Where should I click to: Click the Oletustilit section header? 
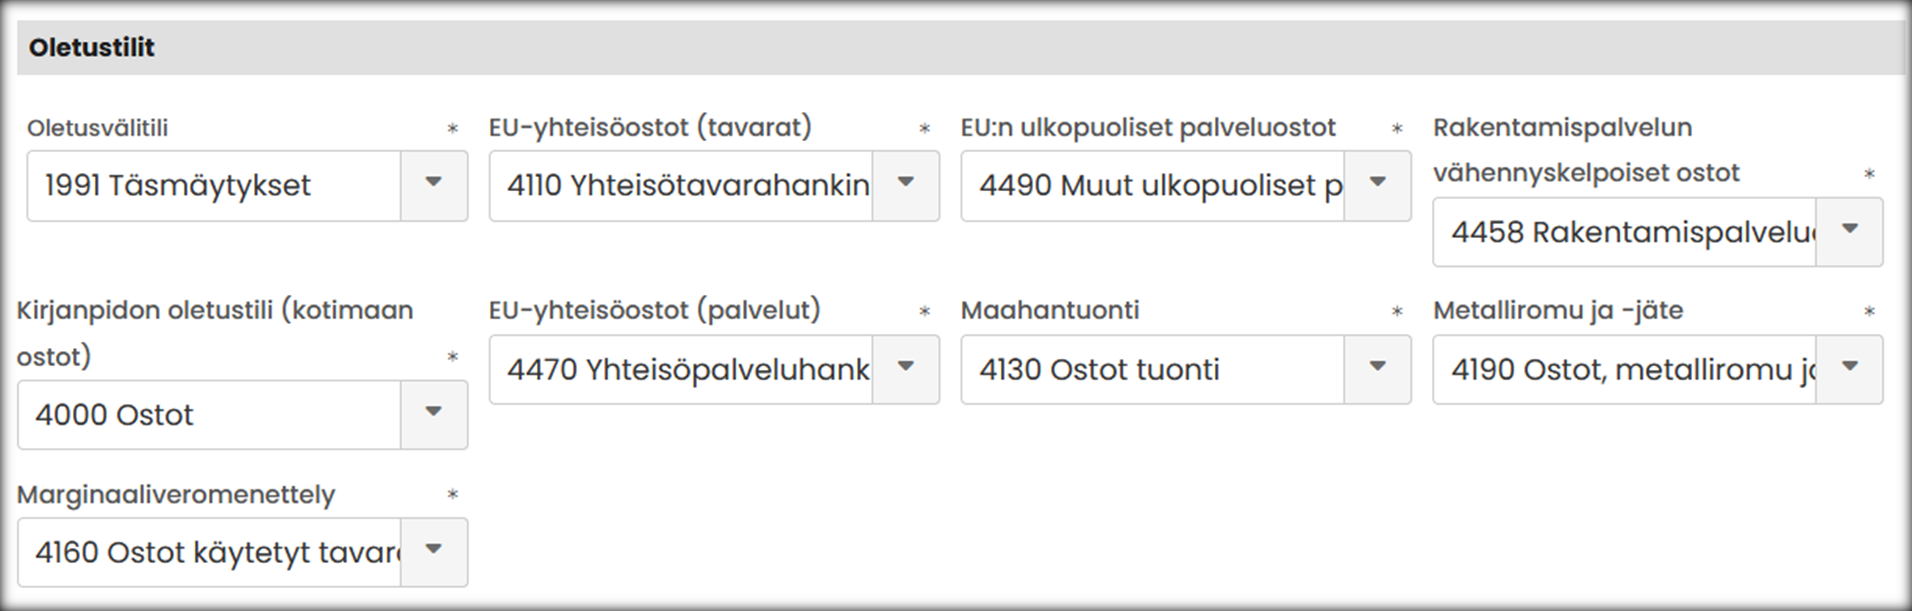92,48
